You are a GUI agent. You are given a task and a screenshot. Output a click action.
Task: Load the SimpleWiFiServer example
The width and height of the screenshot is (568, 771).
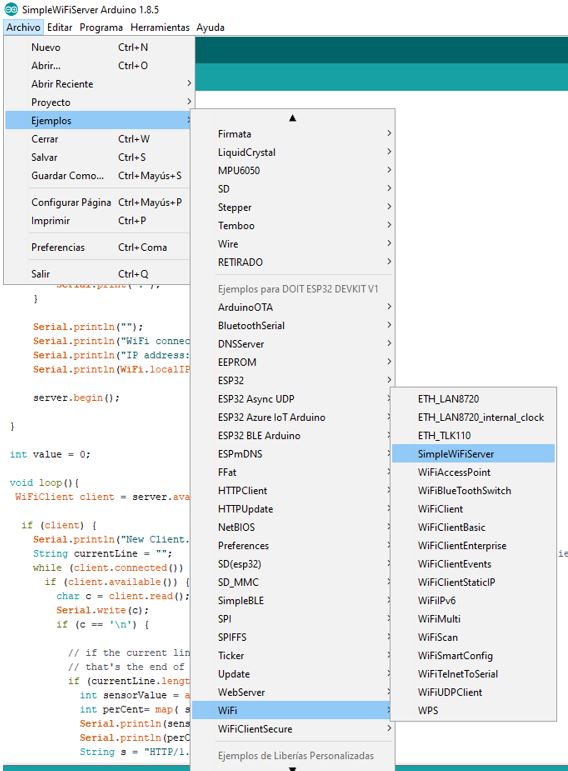(473, 454)
